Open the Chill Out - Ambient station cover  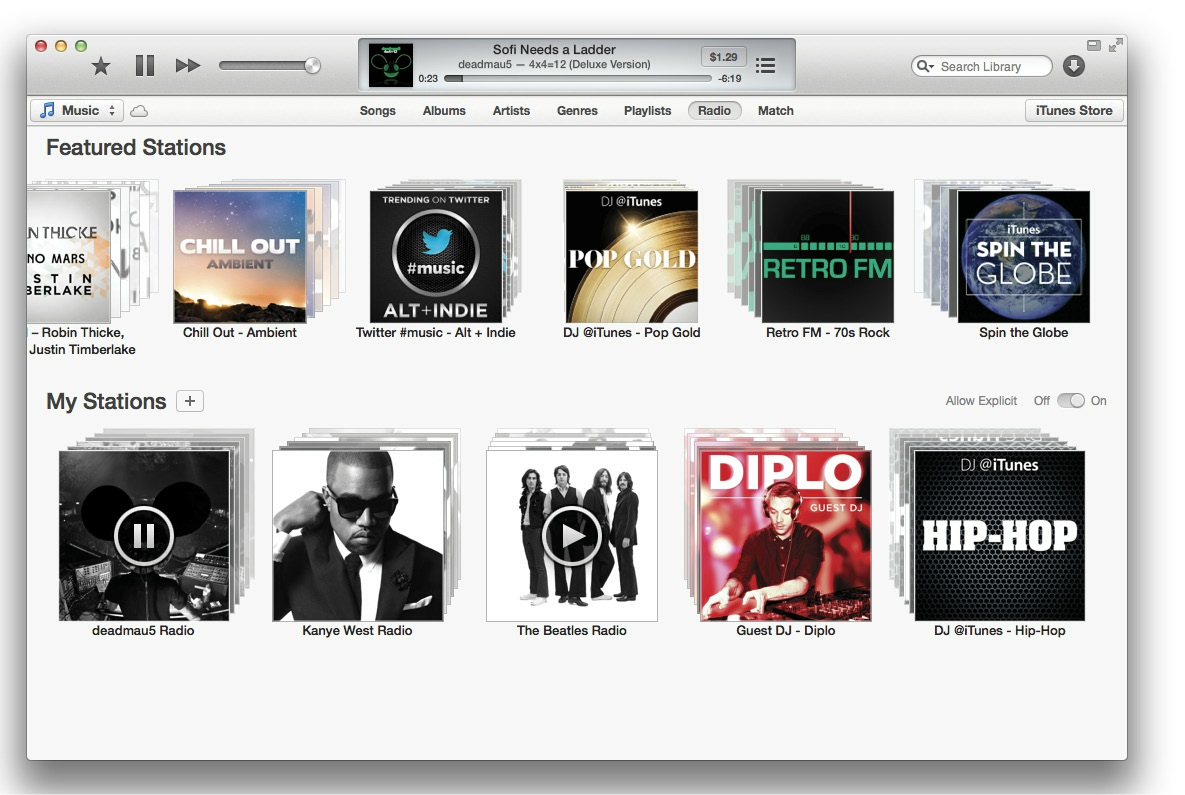pos(240,256)
